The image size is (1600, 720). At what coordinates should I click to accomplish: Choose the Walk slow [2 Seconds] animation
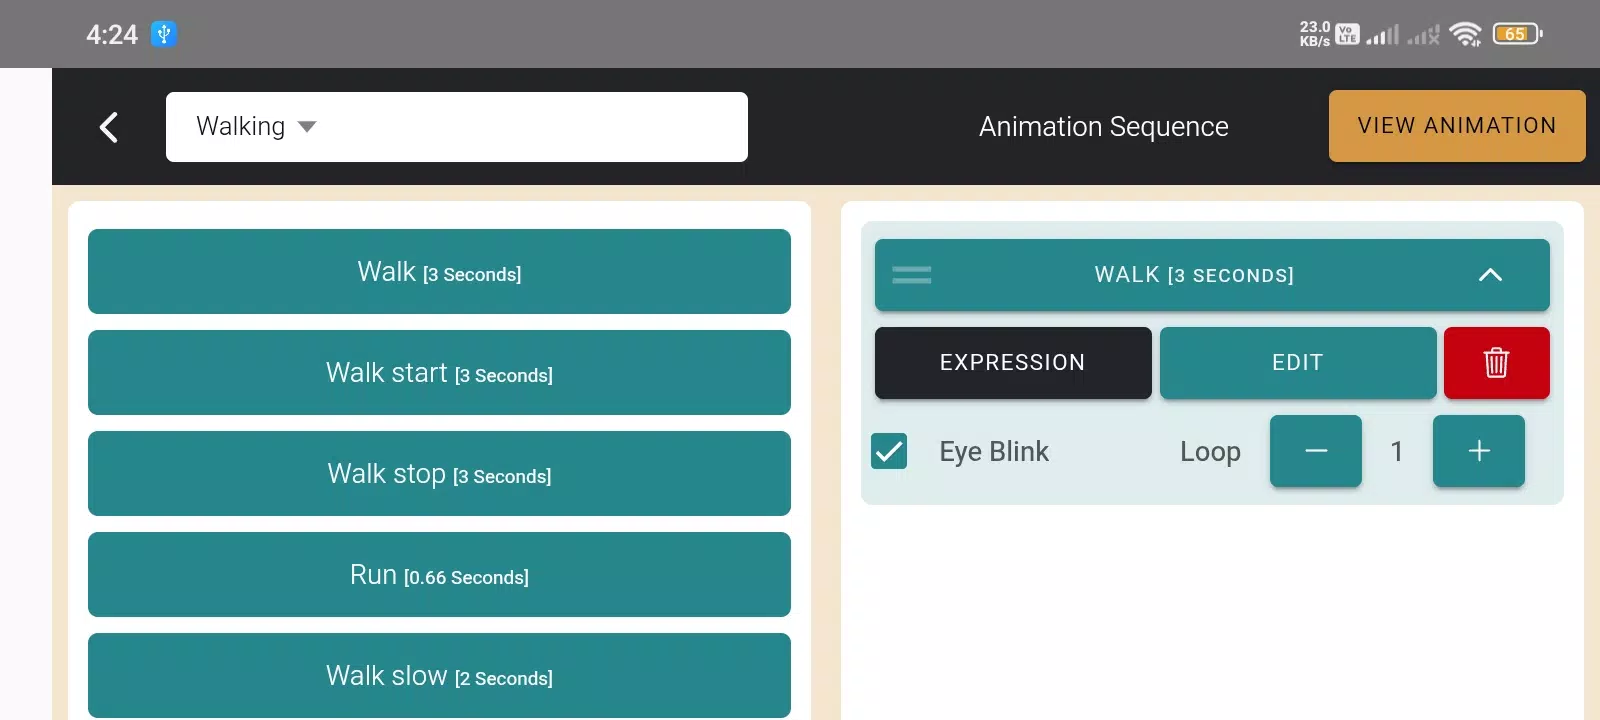pyautogui.click(x=439, y=676)
